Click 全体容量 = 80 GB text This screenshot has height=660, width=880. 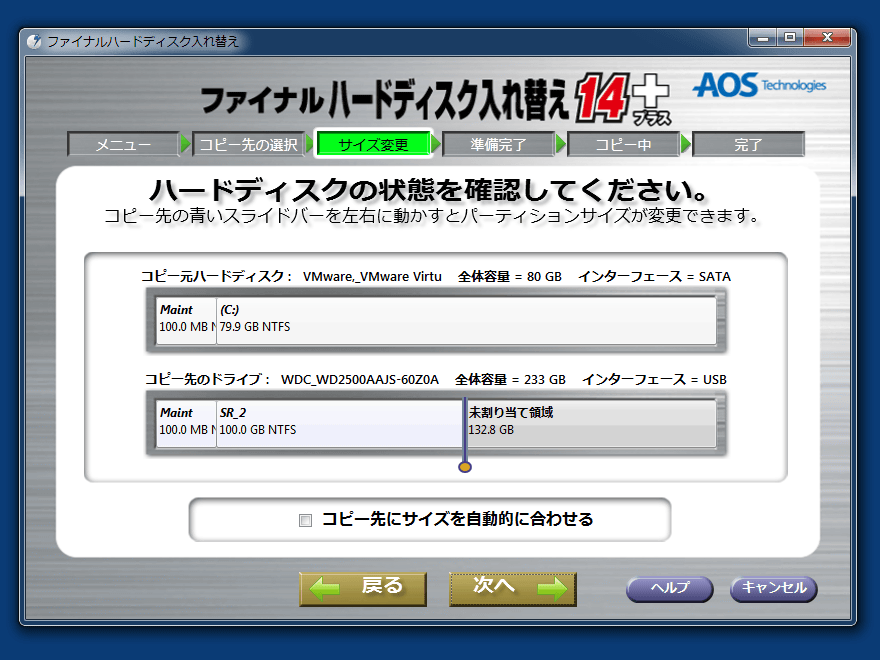point(510,277)
